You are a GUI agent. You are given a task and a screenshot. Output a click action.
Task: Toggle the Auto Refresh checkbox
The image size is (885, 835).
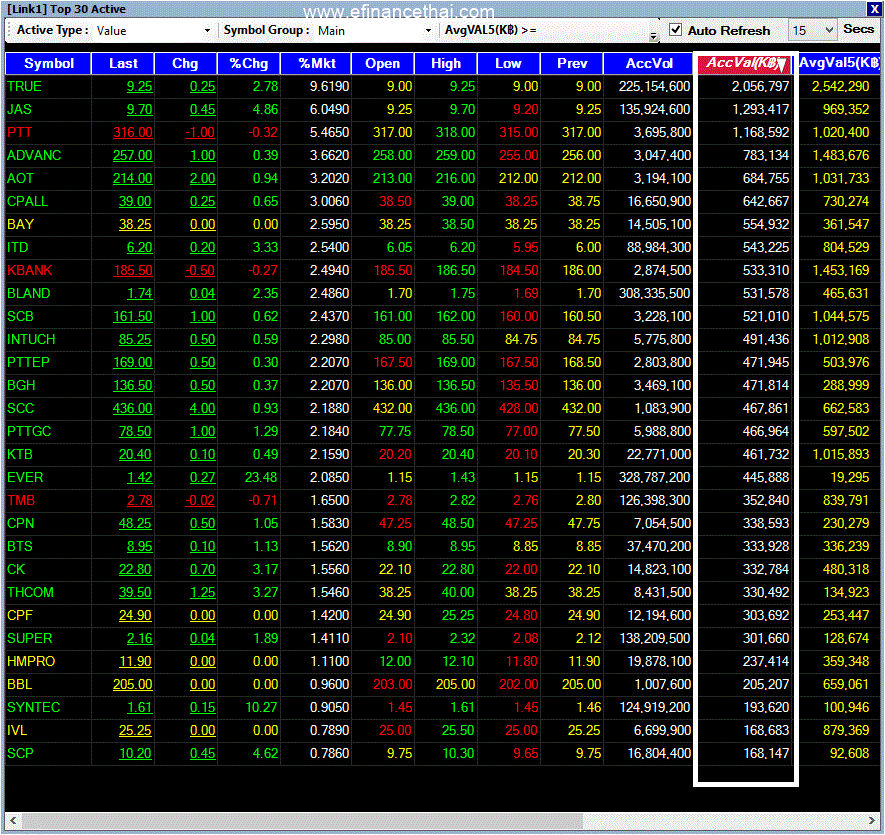point(675,30)
